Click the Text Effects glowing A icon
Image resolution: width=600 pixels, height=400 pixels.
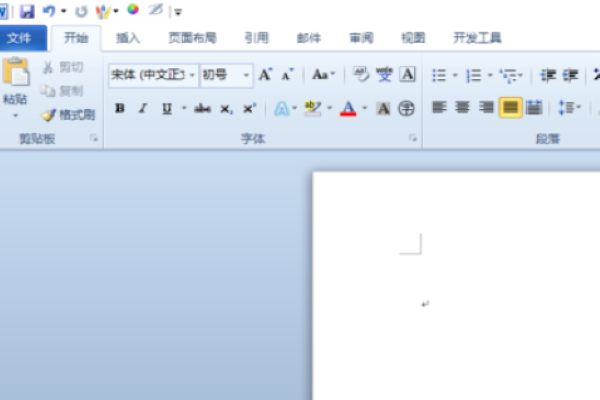click(282, 109)
